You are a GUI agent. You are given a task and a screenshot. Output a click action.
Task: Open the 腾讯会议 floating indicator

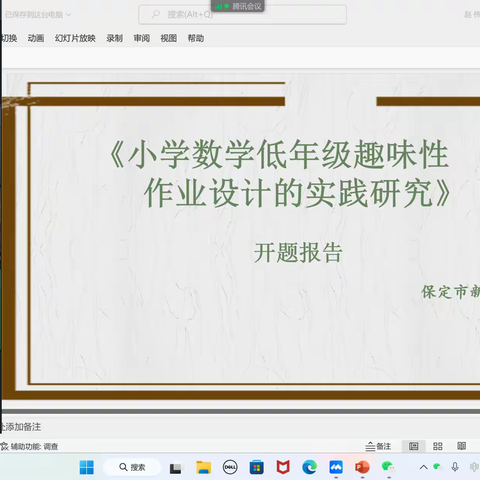click(x=238, y=6)
